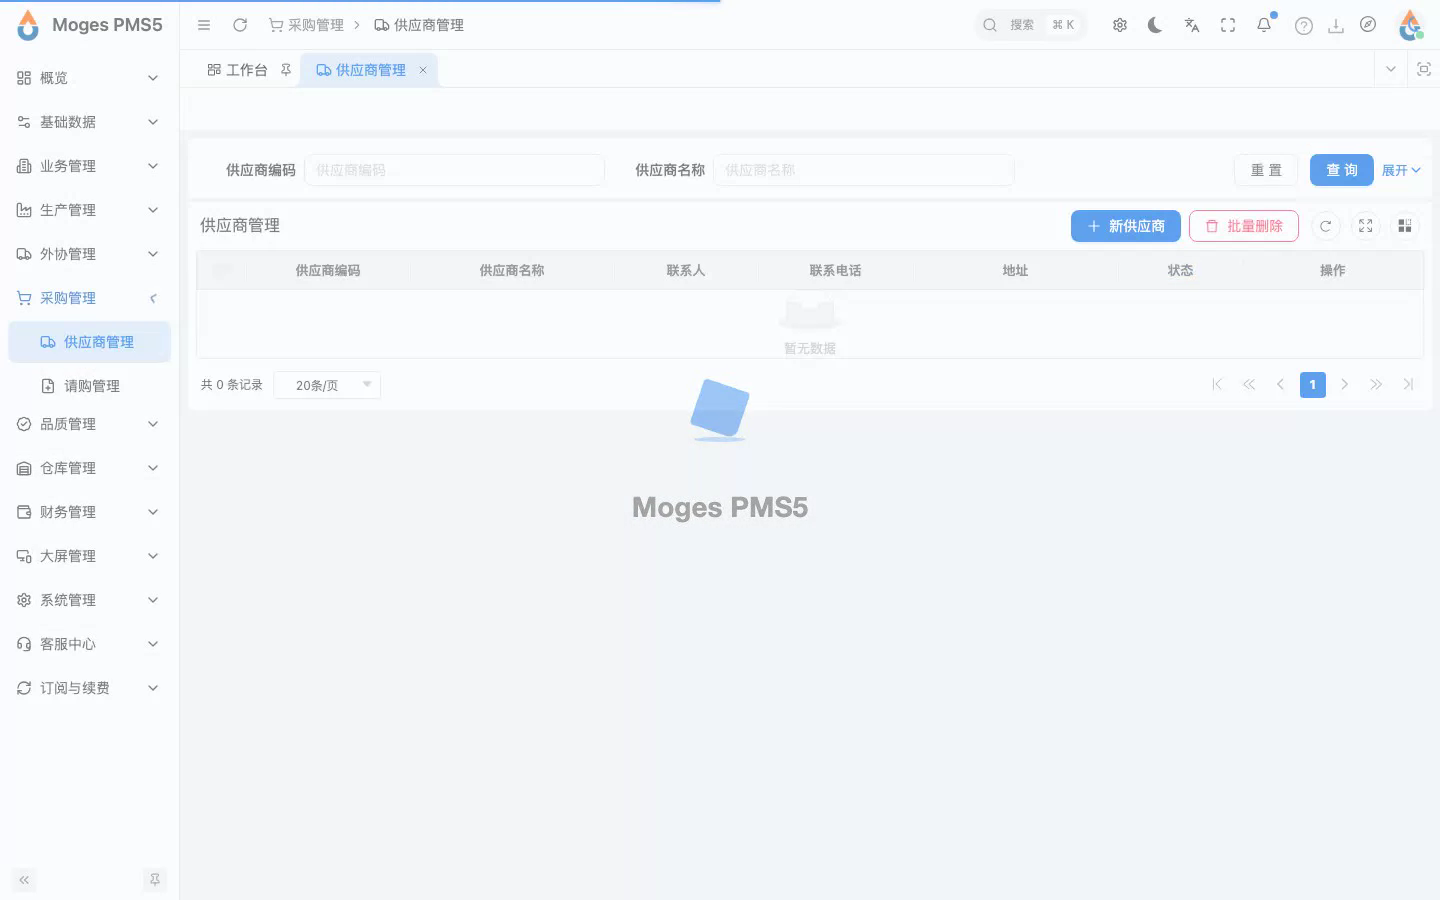
Task: Open the 搜索 search box
Action: (x=1030, y=25)
